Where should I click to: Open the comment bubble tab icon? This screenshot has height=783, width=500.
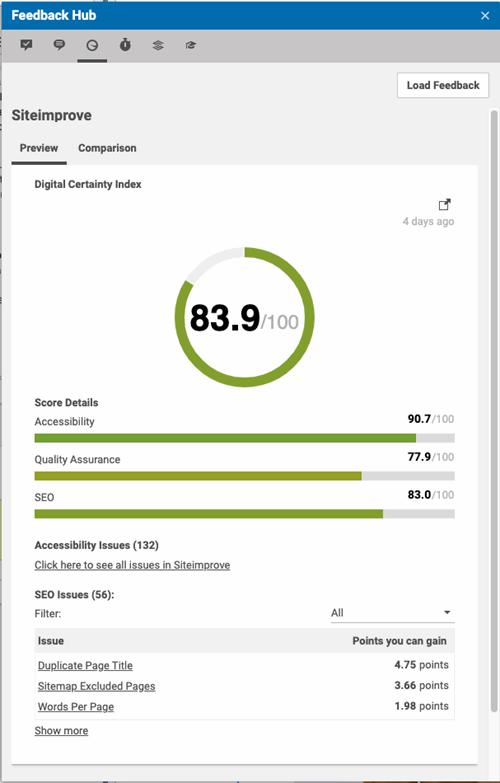point(59,45)
